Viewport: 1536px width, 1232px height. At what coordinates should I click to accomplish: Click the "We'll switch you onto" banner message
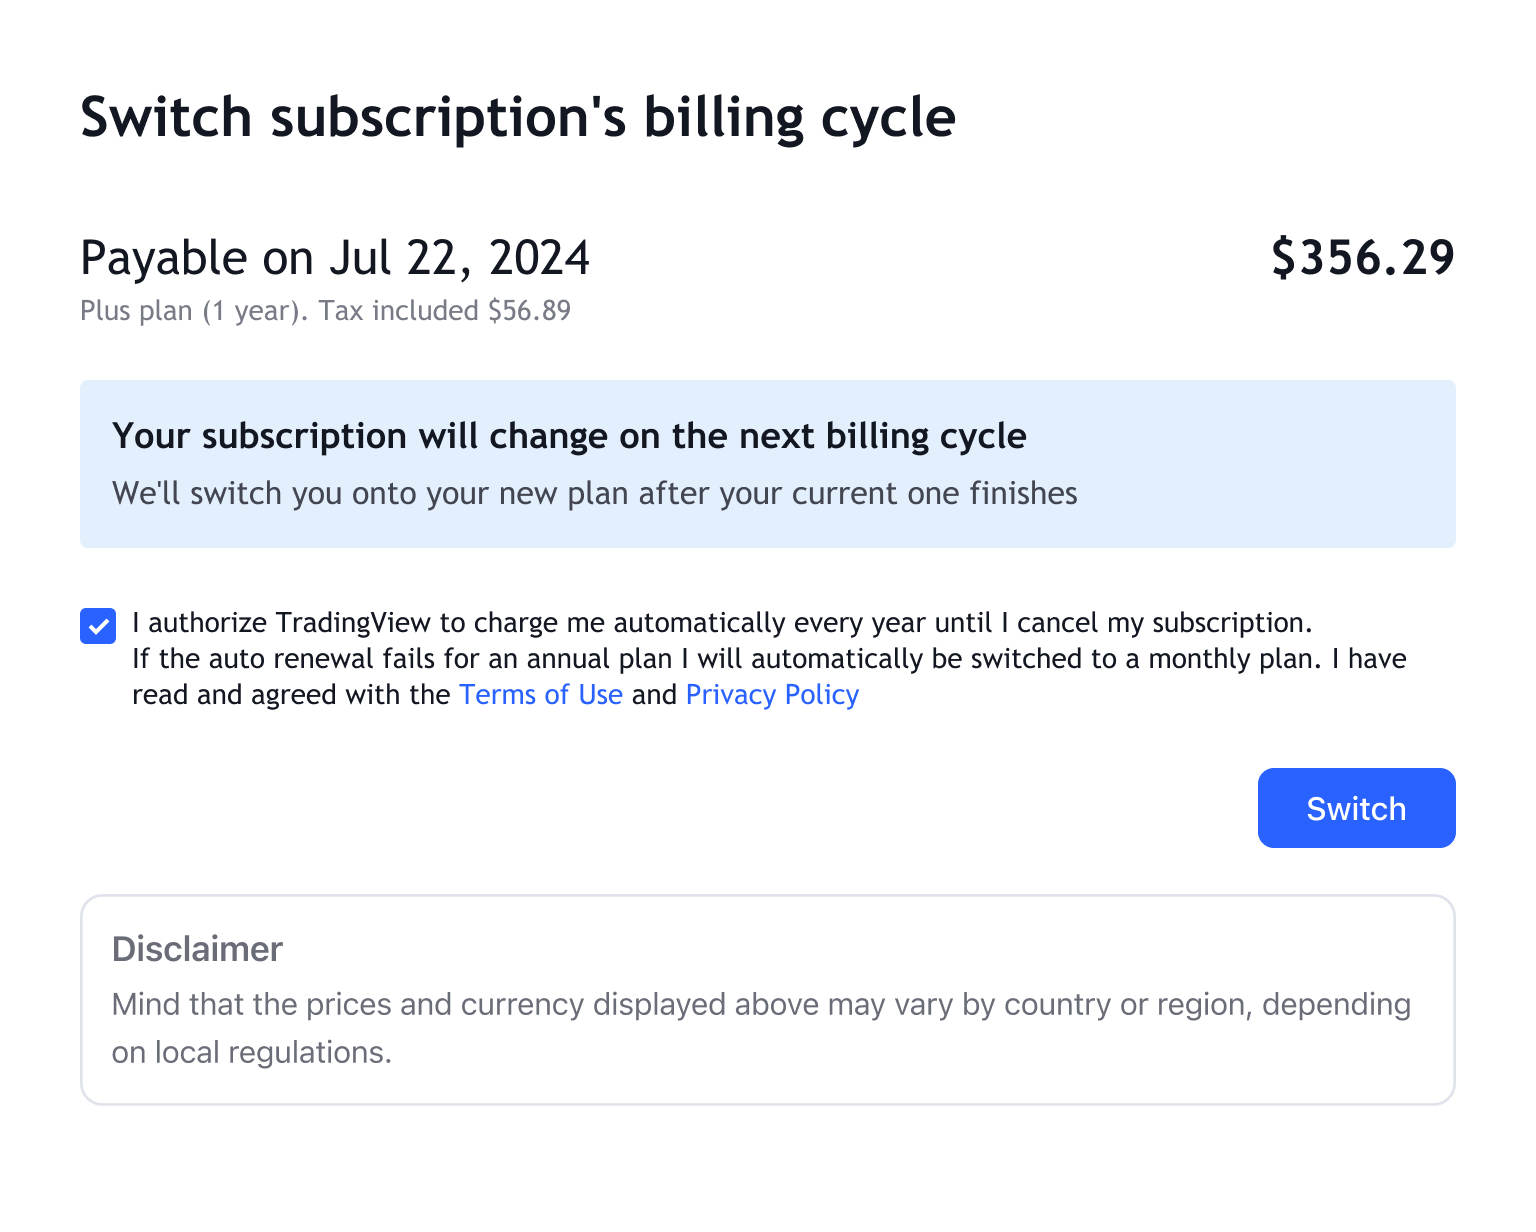(594, 494)
